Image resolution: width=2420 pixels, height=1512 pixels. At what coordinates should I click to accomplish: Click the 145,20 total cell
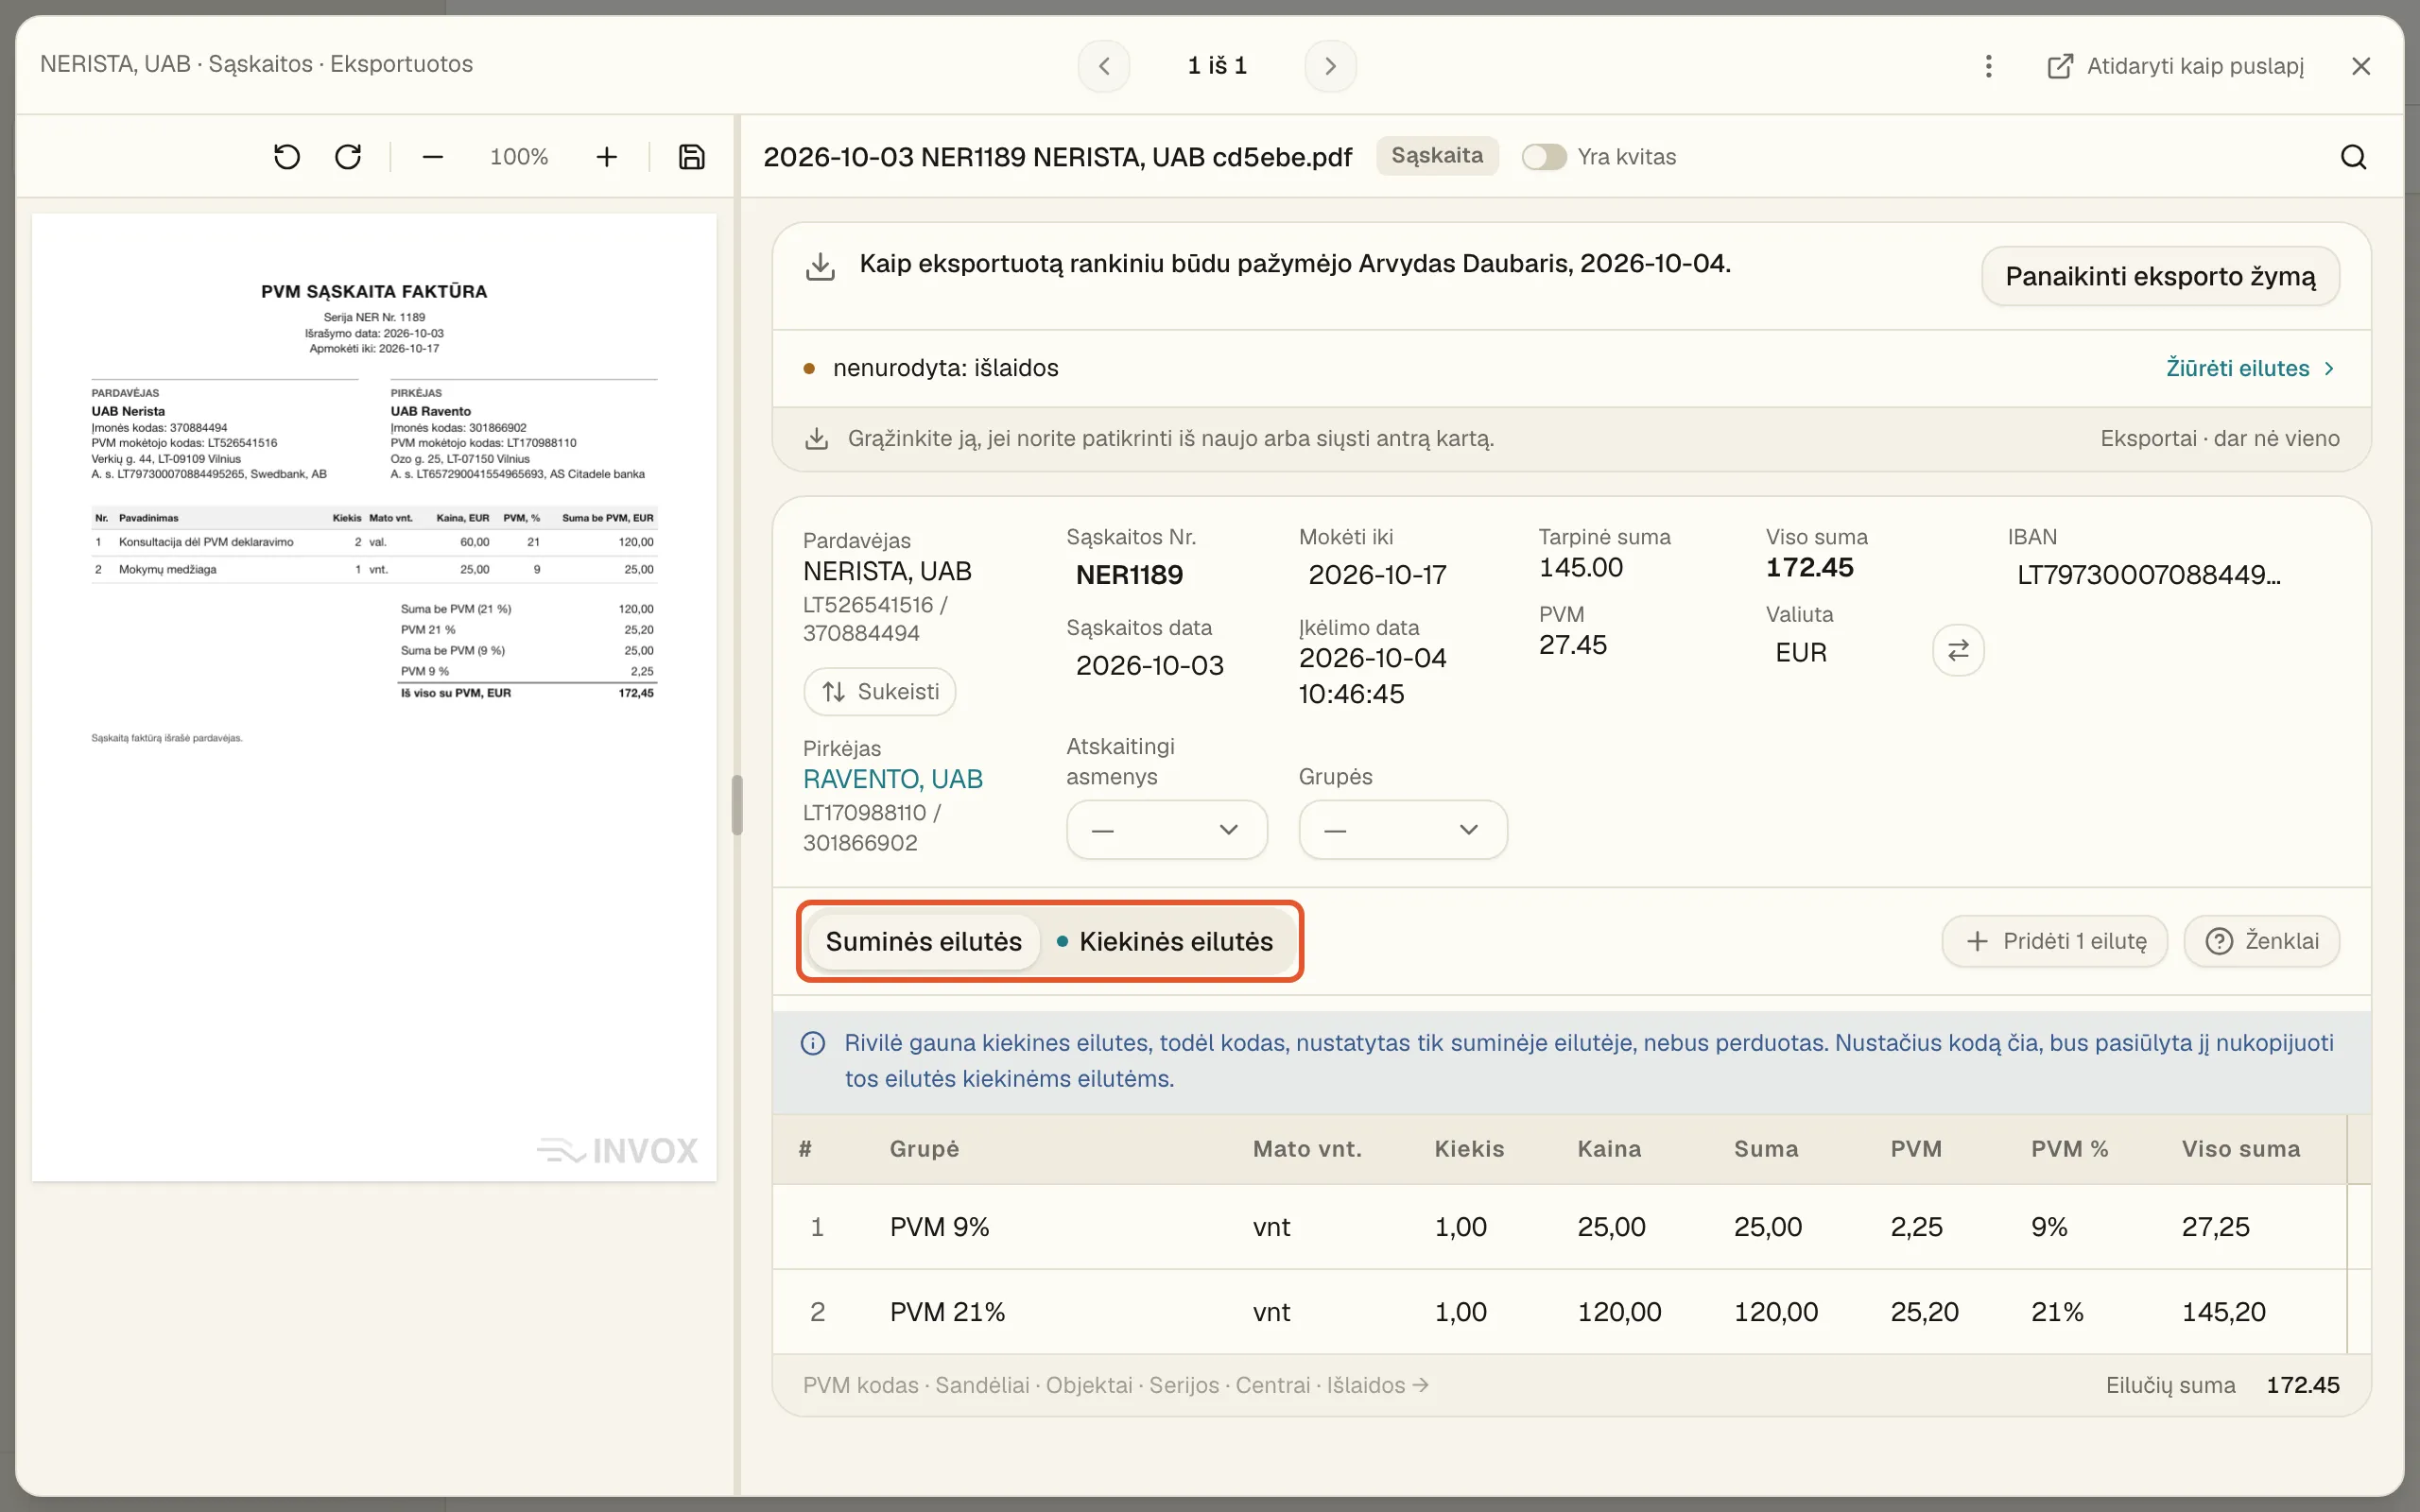(x=2223, y=1312)
